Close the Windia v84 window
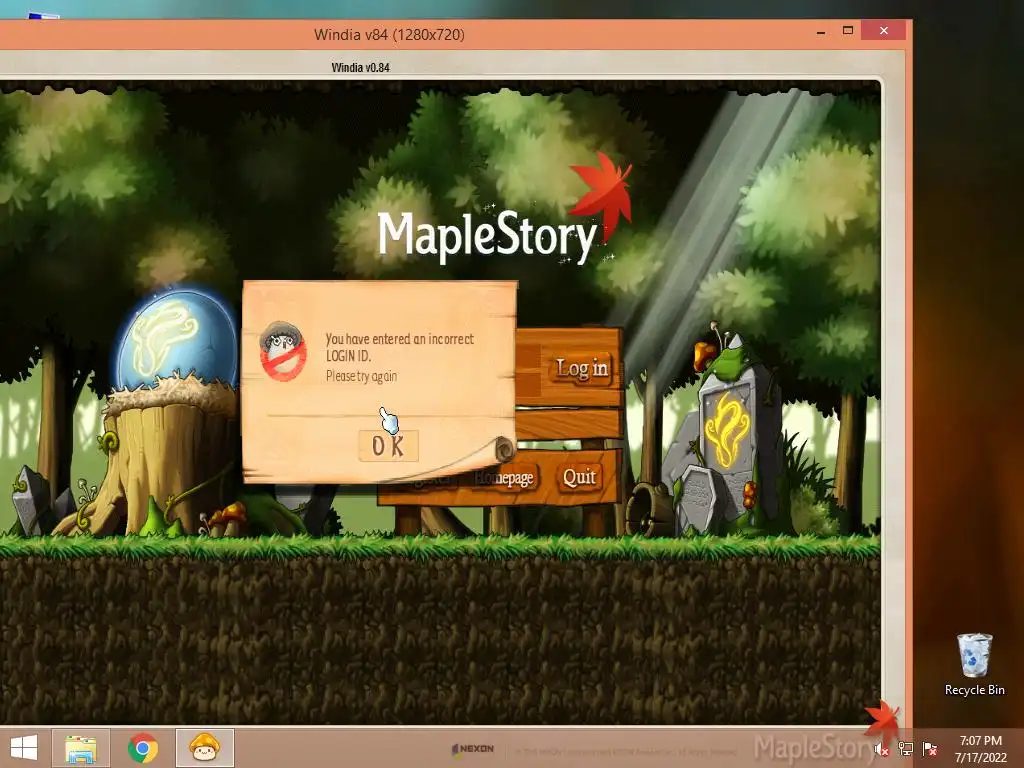Screen dimensions: 1024x768 pyautogui.click(x=884, y=31)
